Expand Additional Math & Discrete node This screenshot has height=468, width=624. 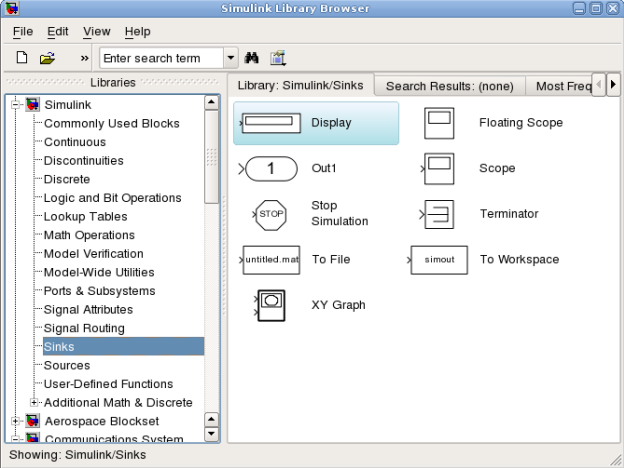[x=34, y=402]
